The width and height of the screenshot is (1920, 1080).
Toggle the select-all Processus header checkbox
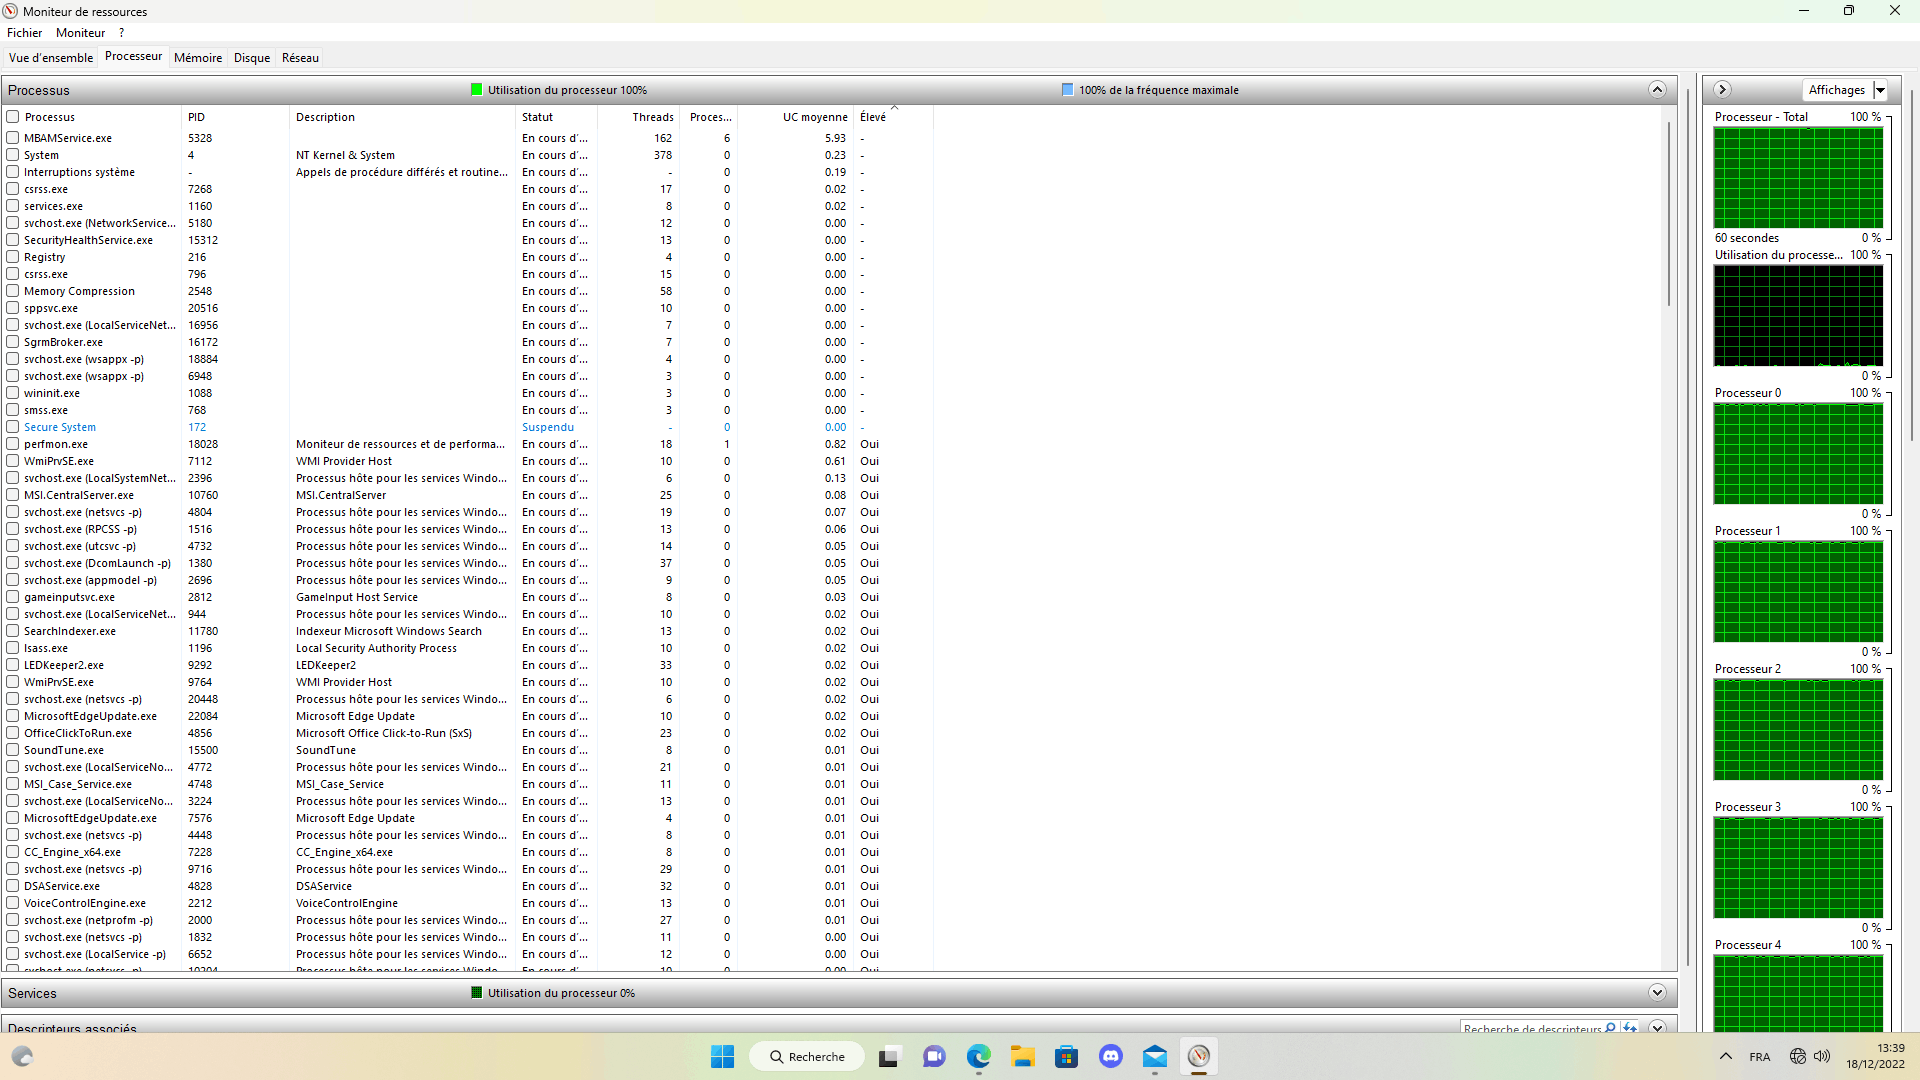coord(13,117)
